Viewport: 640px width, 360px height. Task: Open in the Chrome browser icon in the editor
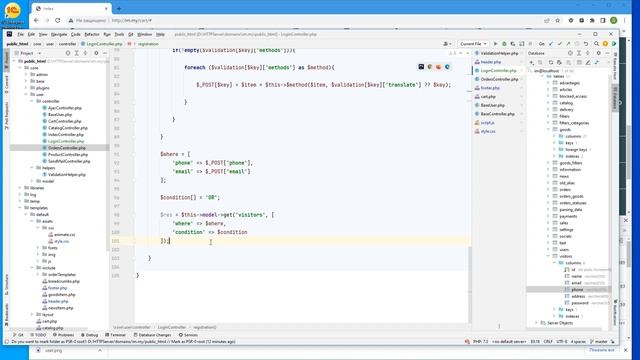430,67
